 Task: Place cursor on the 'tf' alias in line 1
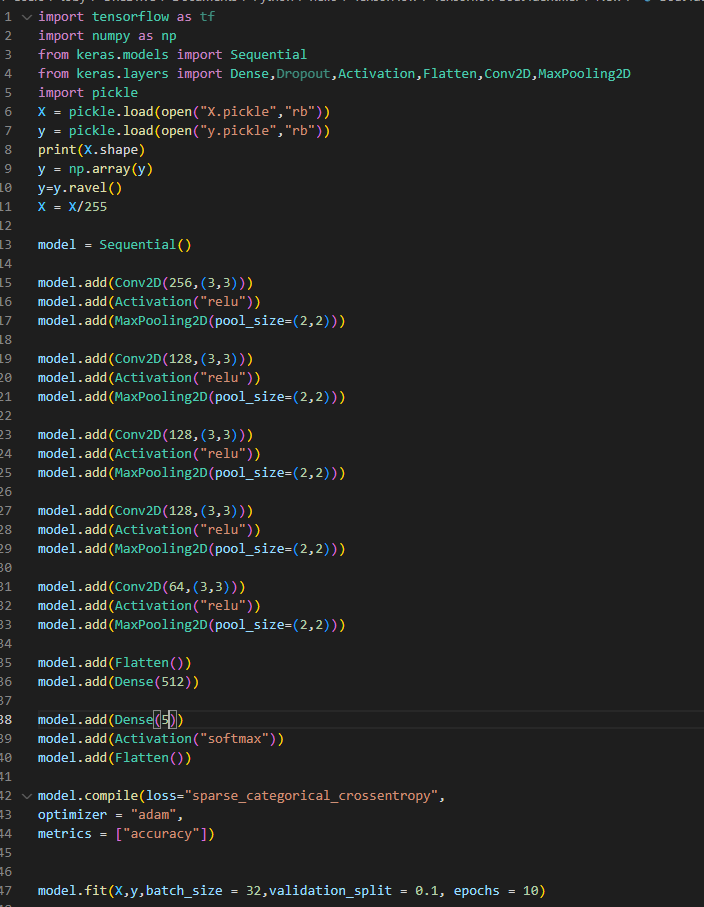[207, 17]
